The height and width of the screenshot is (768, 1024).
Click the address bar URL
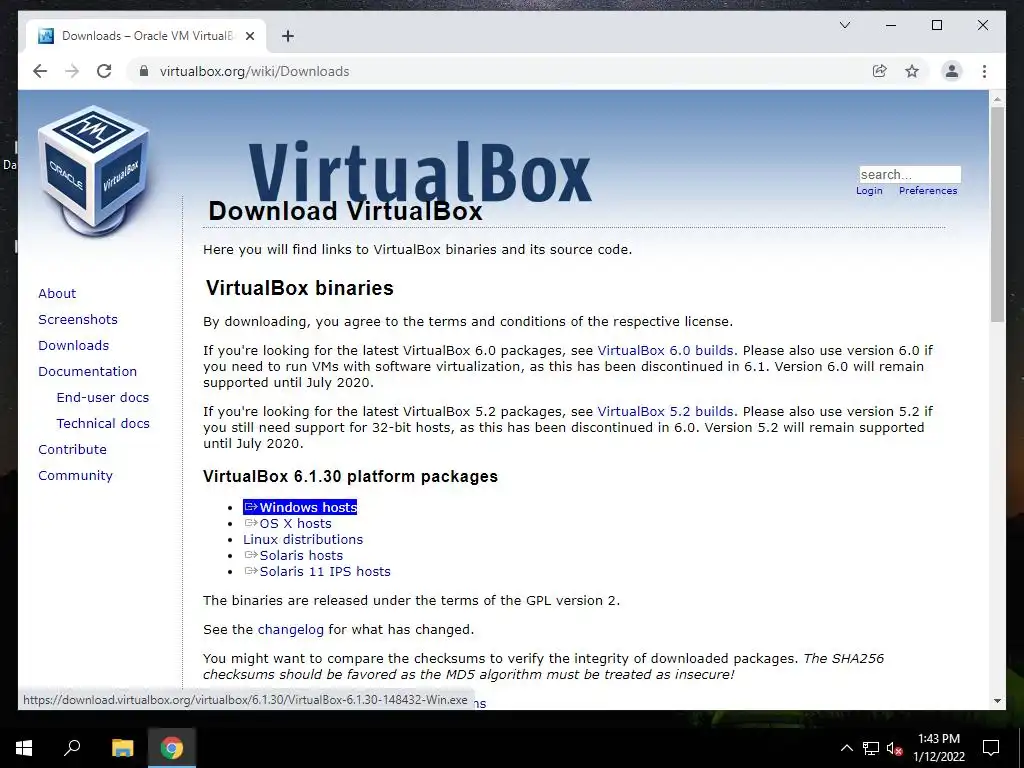pos(255,71)
